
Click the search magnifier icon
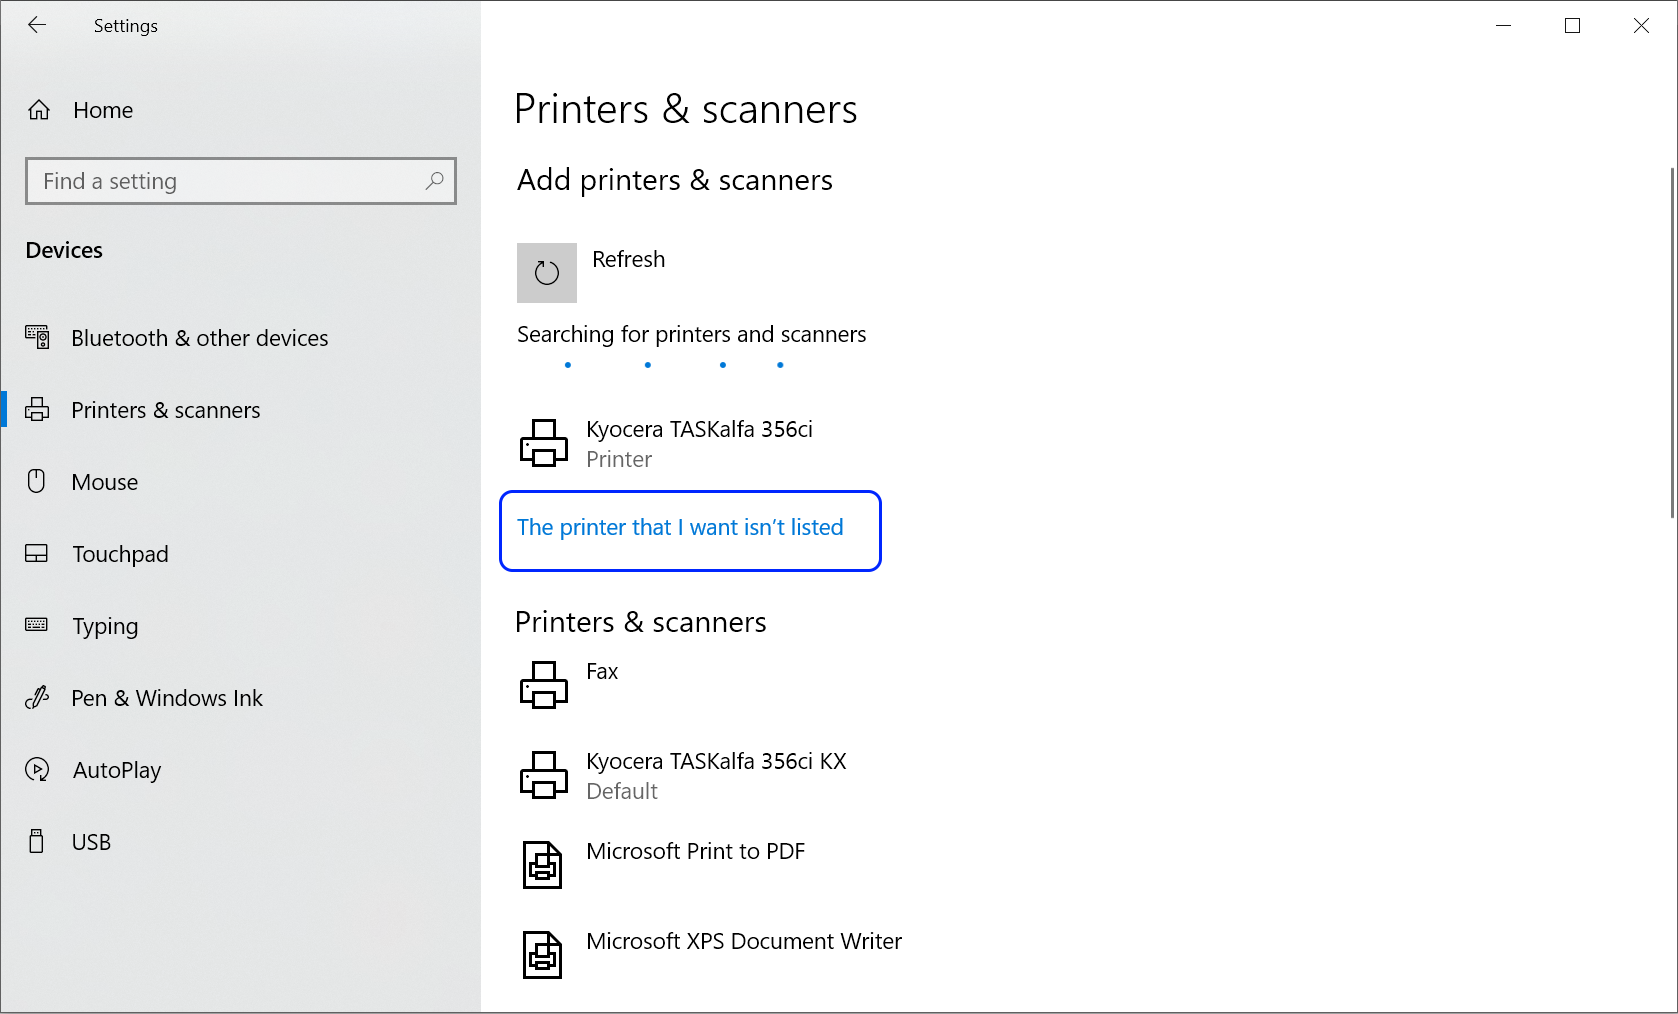click(x=434, y=181)
